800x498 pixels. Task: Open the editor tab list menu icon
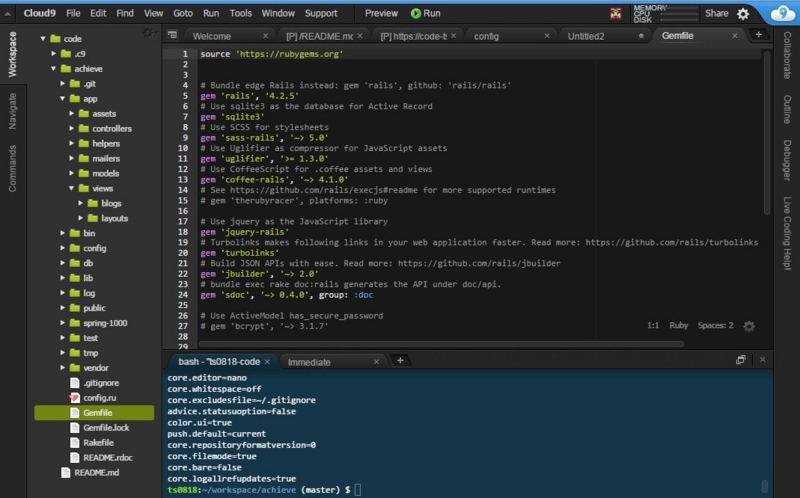(172, 35)
